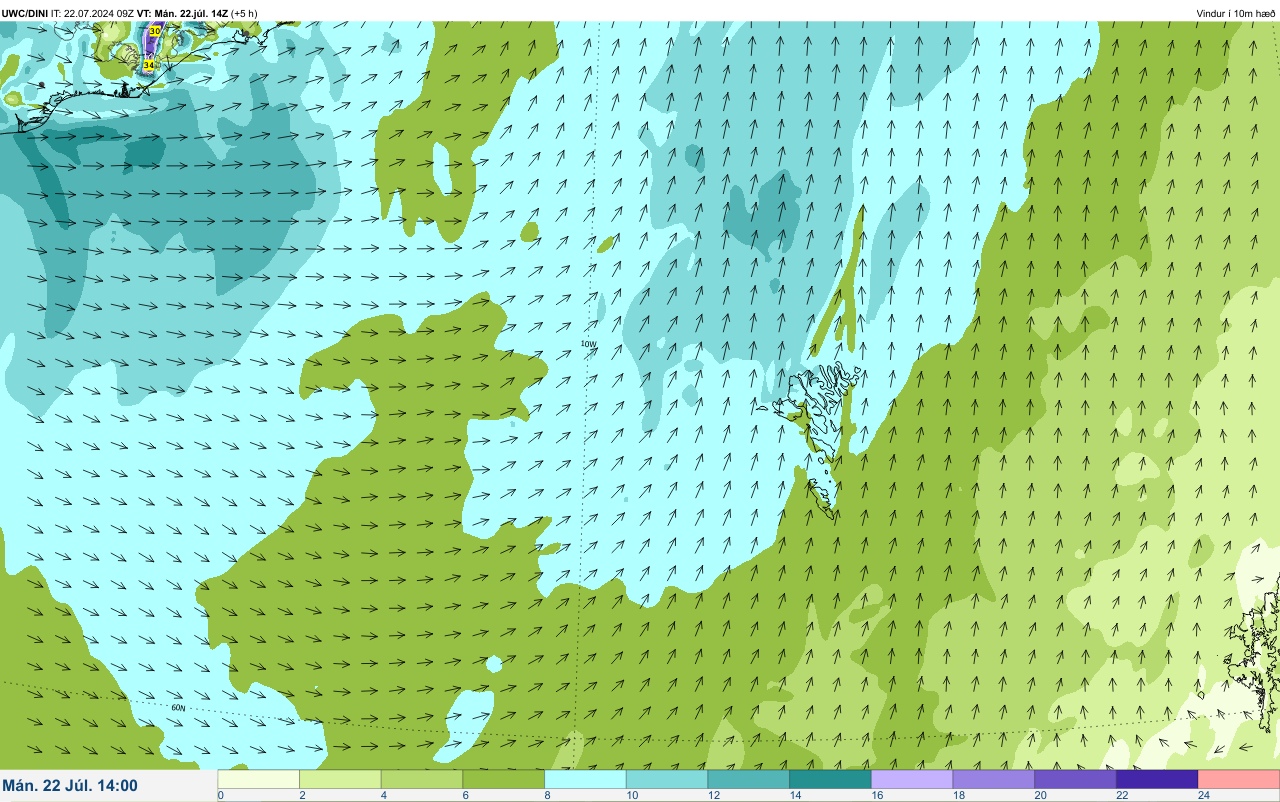Click the lavender 16–18 legend swatch
The height and width of the screenshot is (802, 1280).
913,779
